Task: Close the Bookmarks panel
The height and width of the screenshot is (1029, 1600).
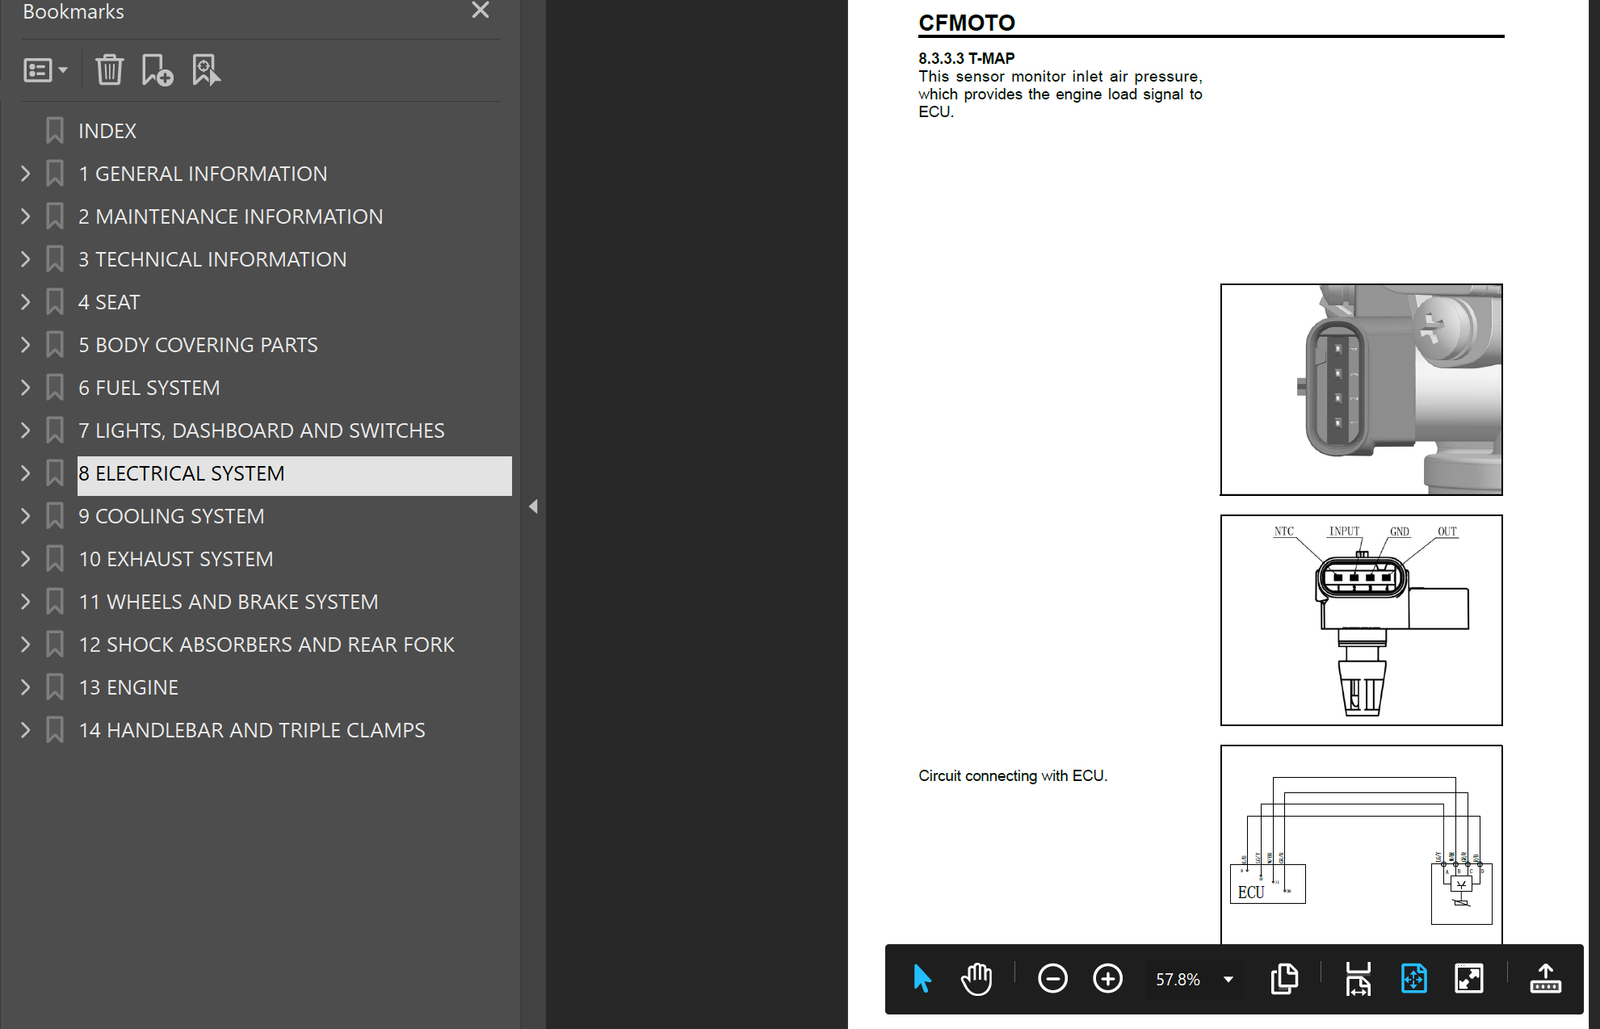Action: [x=481, y=10]
